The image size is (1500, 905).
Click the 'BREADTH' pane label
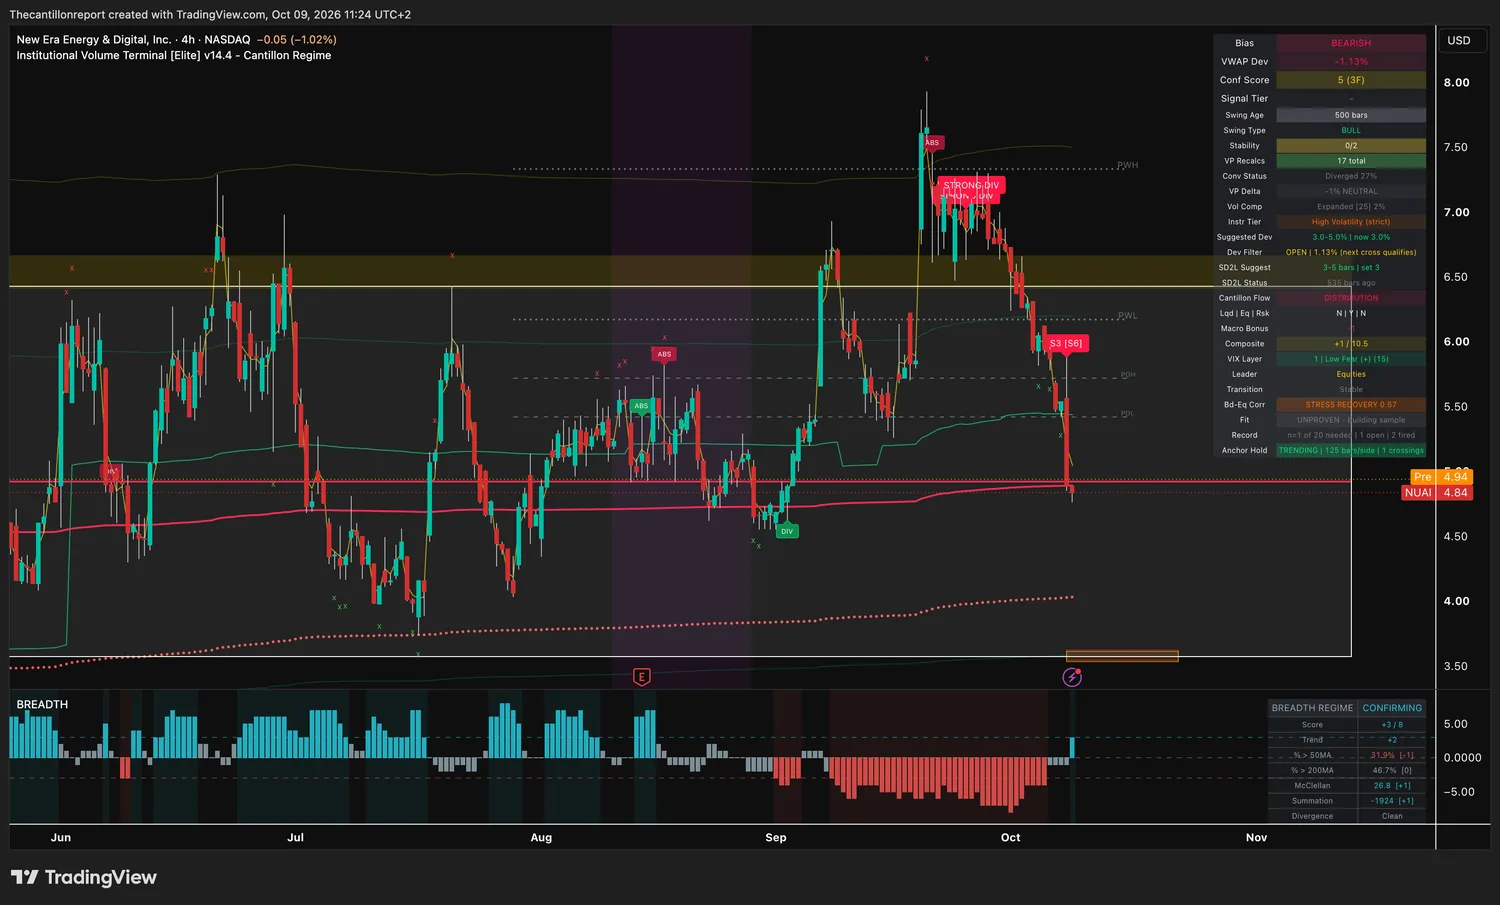[42, 704]
